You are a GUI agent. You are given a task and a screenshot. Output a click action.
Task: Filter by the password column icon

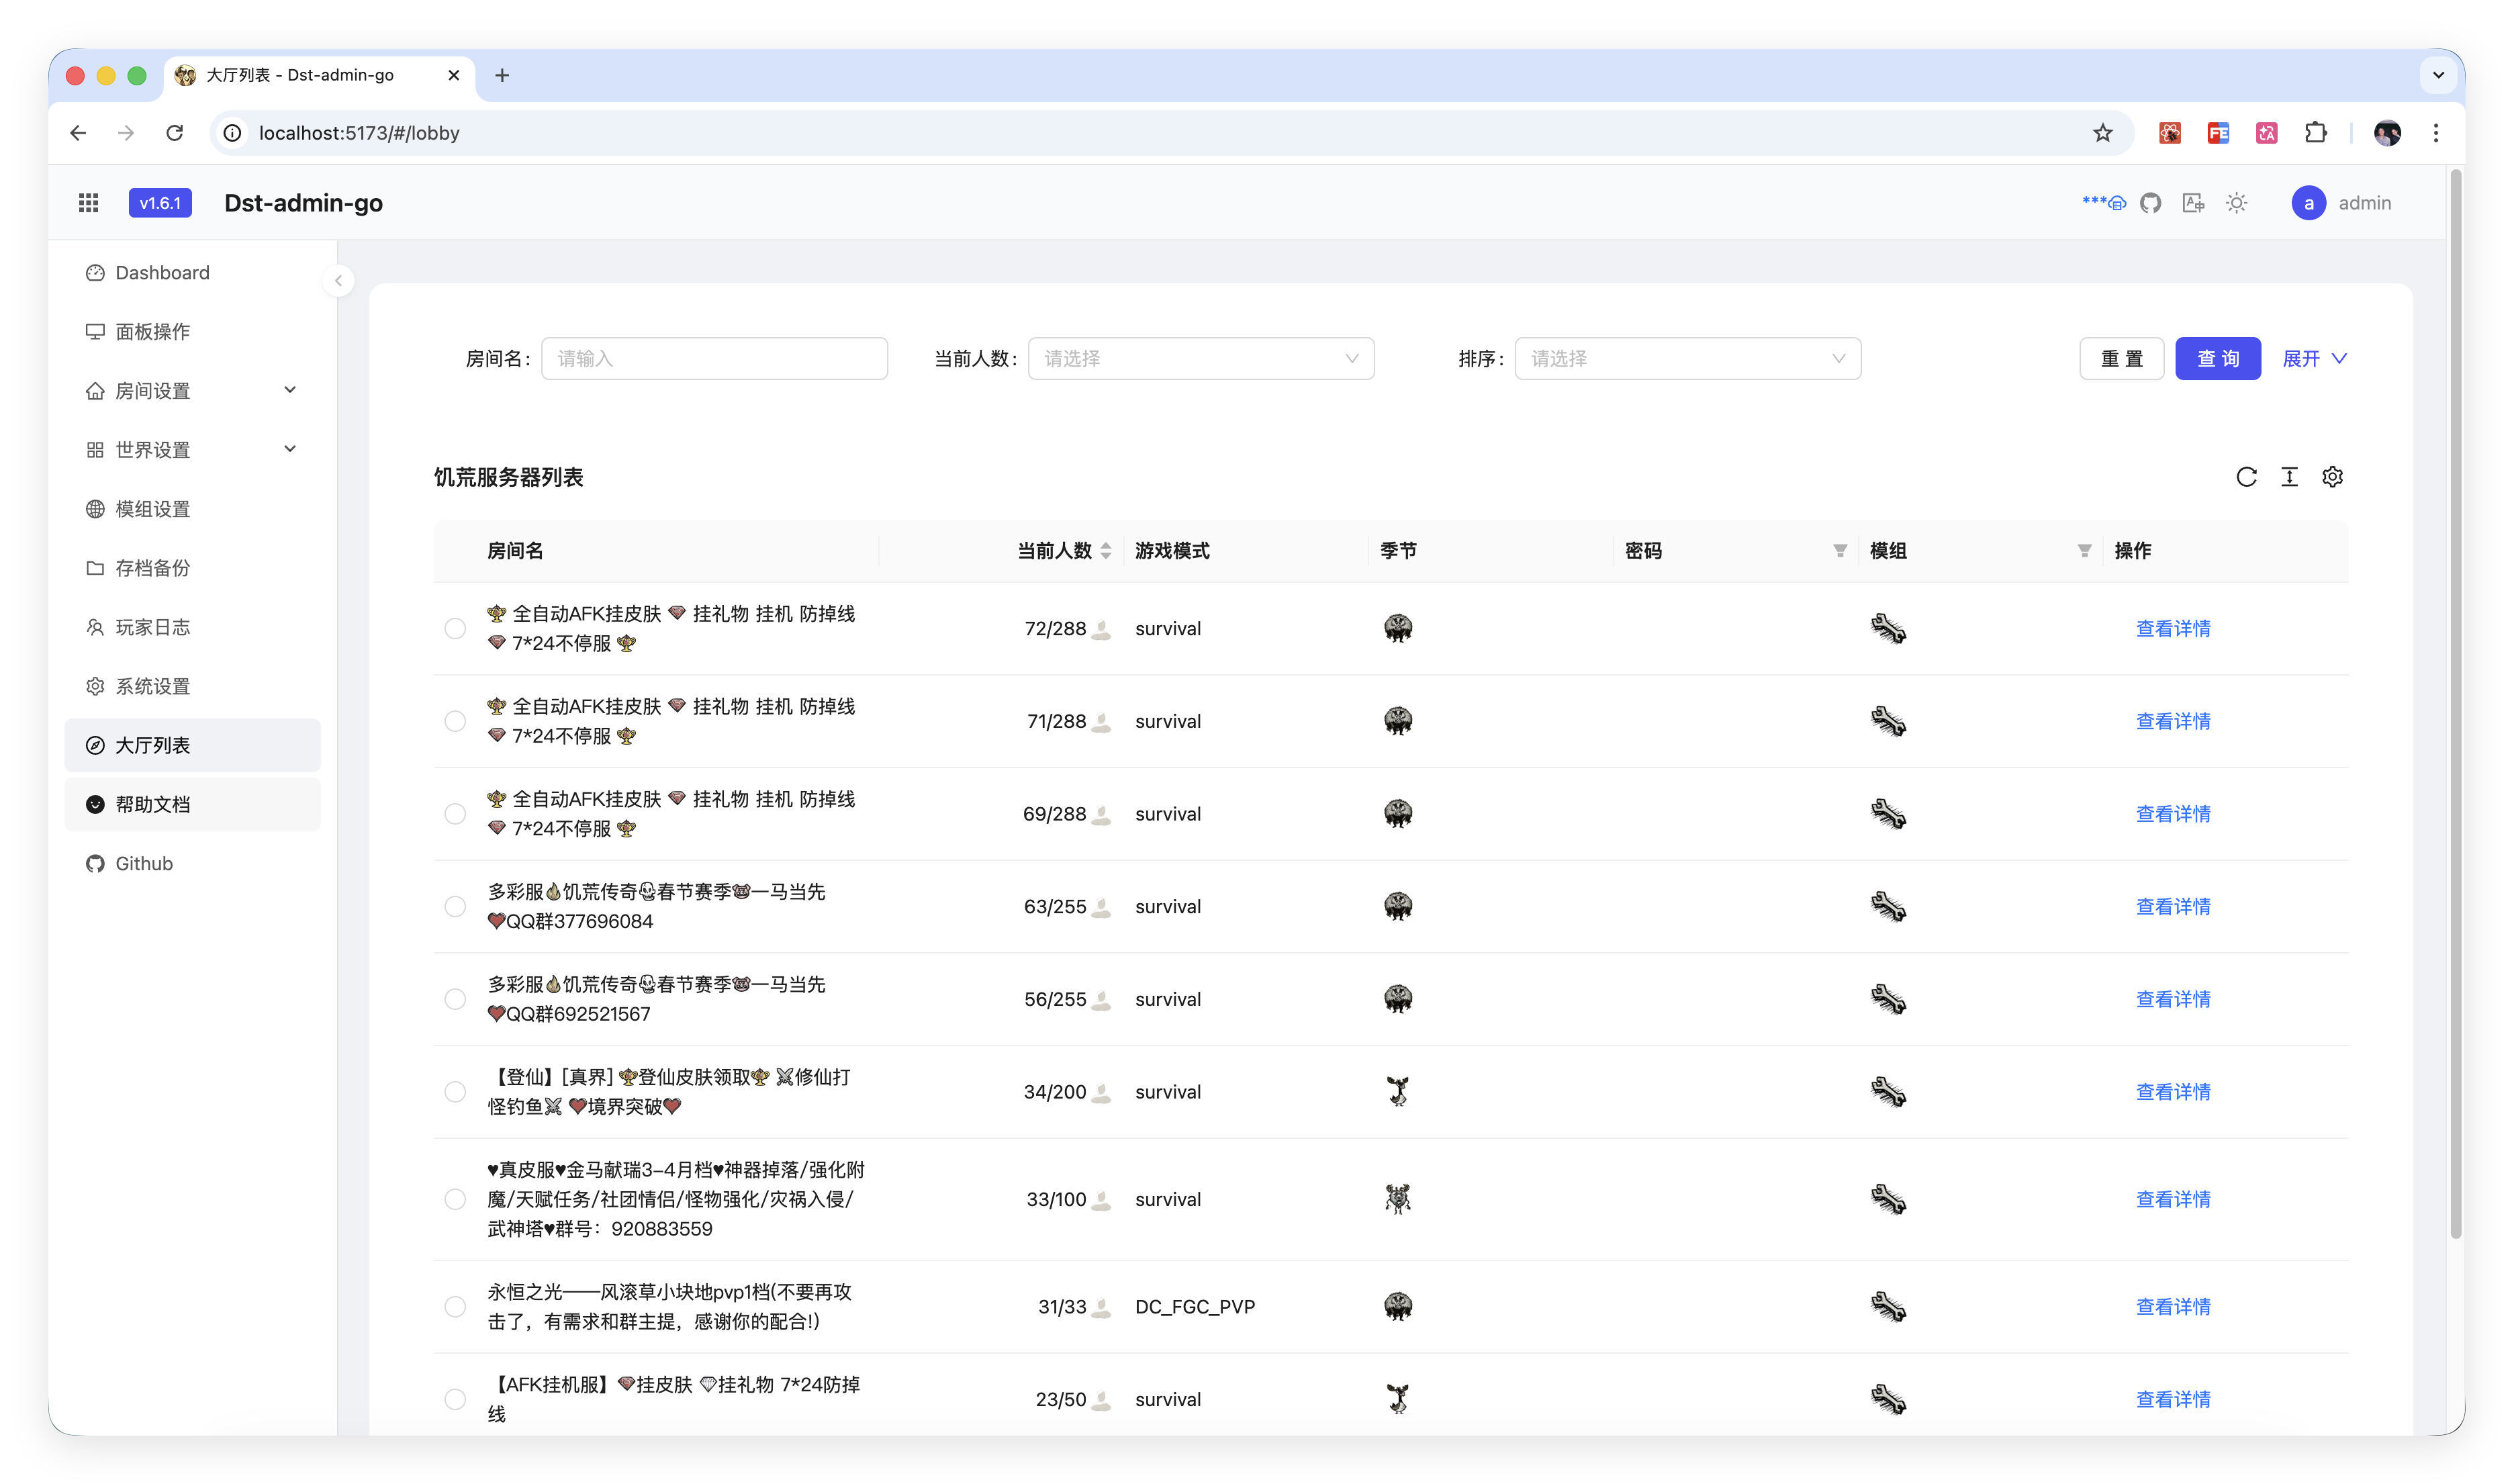(x=1839, y=551)
